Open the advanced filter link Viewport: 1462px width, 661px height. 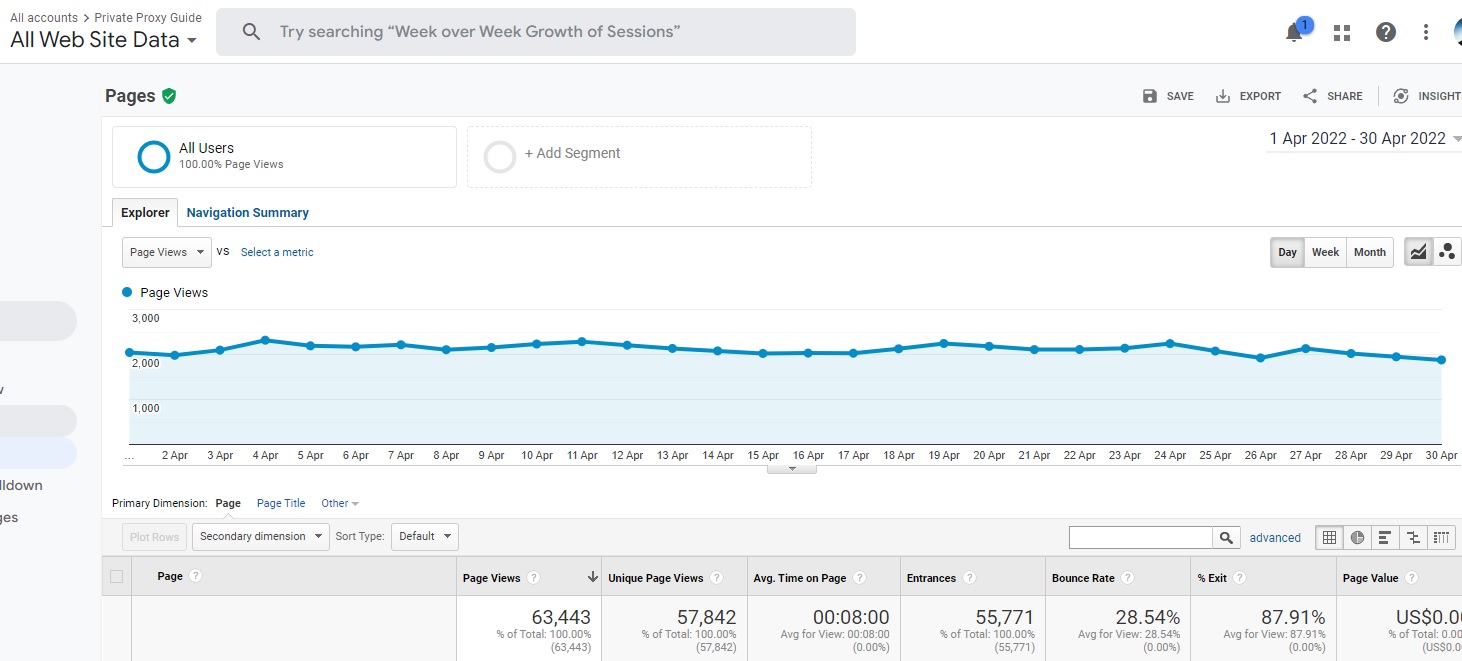(1275, 538)
